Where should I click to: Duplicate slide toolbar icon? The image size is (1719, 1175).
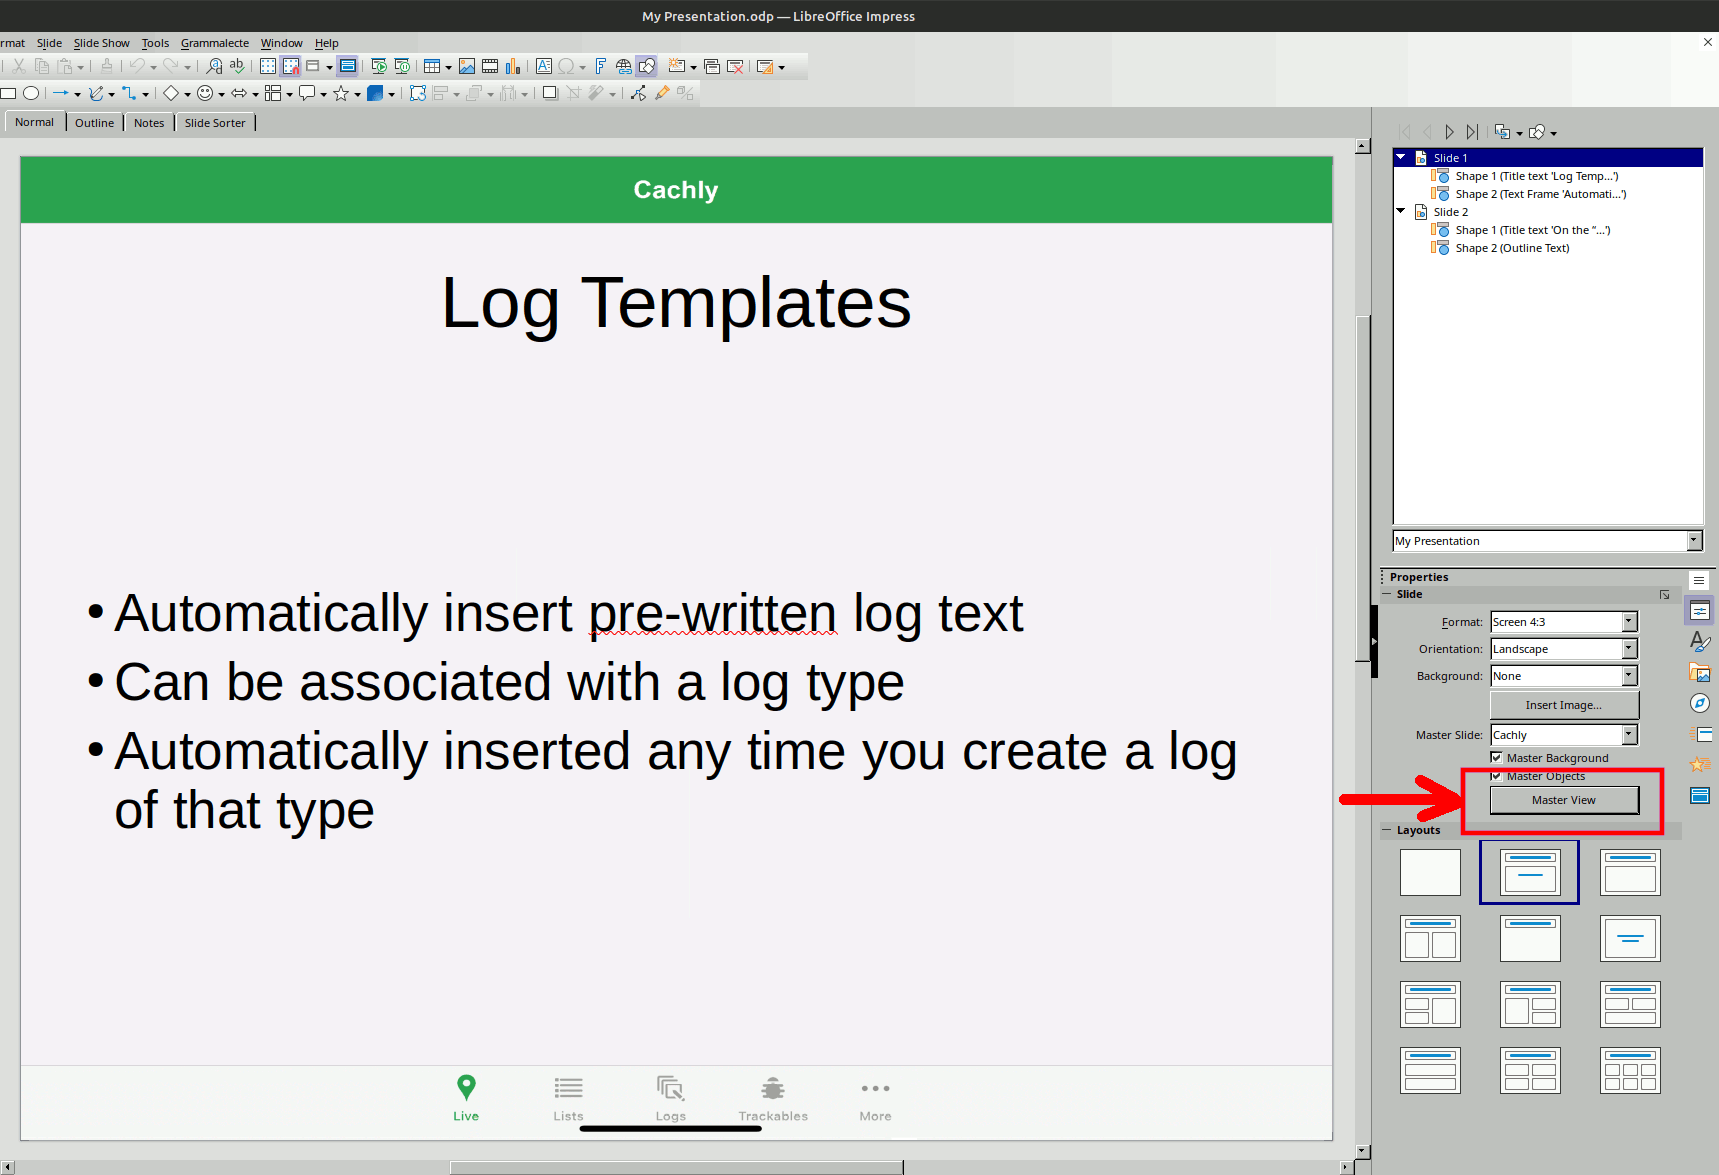tap(712, 66)
